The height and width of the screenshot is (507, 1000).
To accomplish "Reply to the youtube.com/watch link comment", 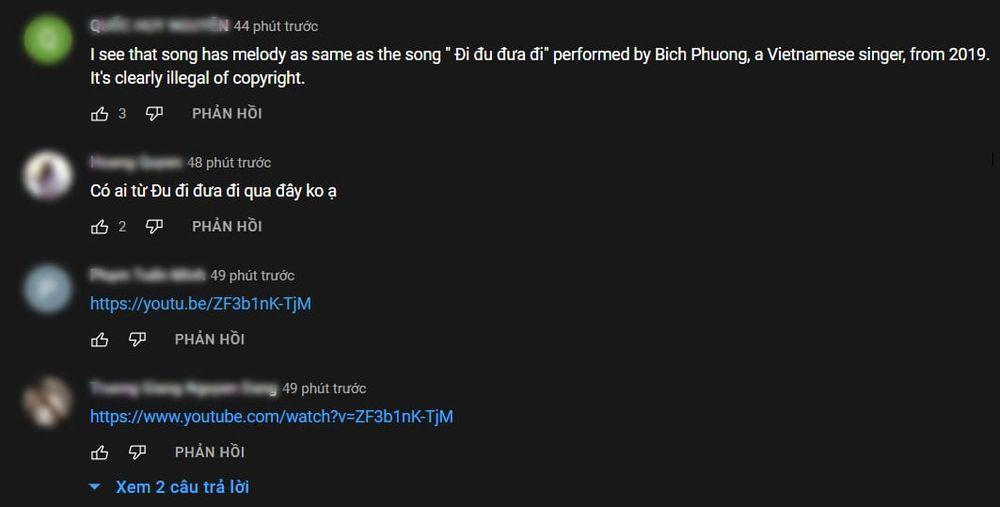I will click(210, 453).
